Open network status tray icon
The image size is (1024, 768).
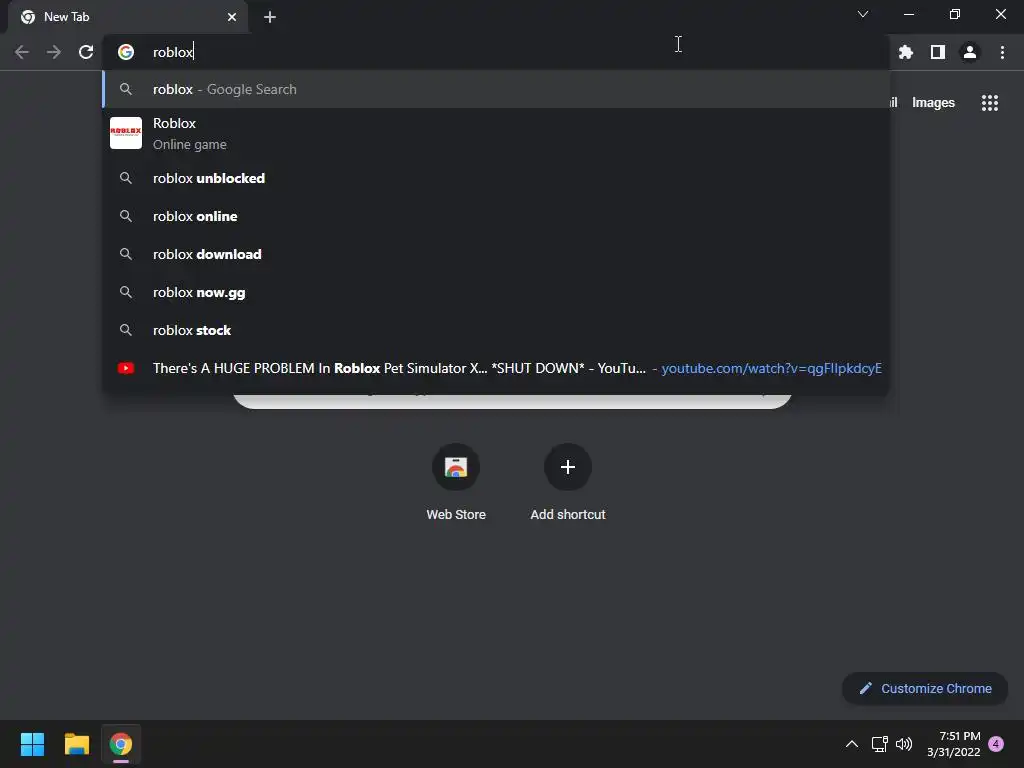[x=879, y=744]
